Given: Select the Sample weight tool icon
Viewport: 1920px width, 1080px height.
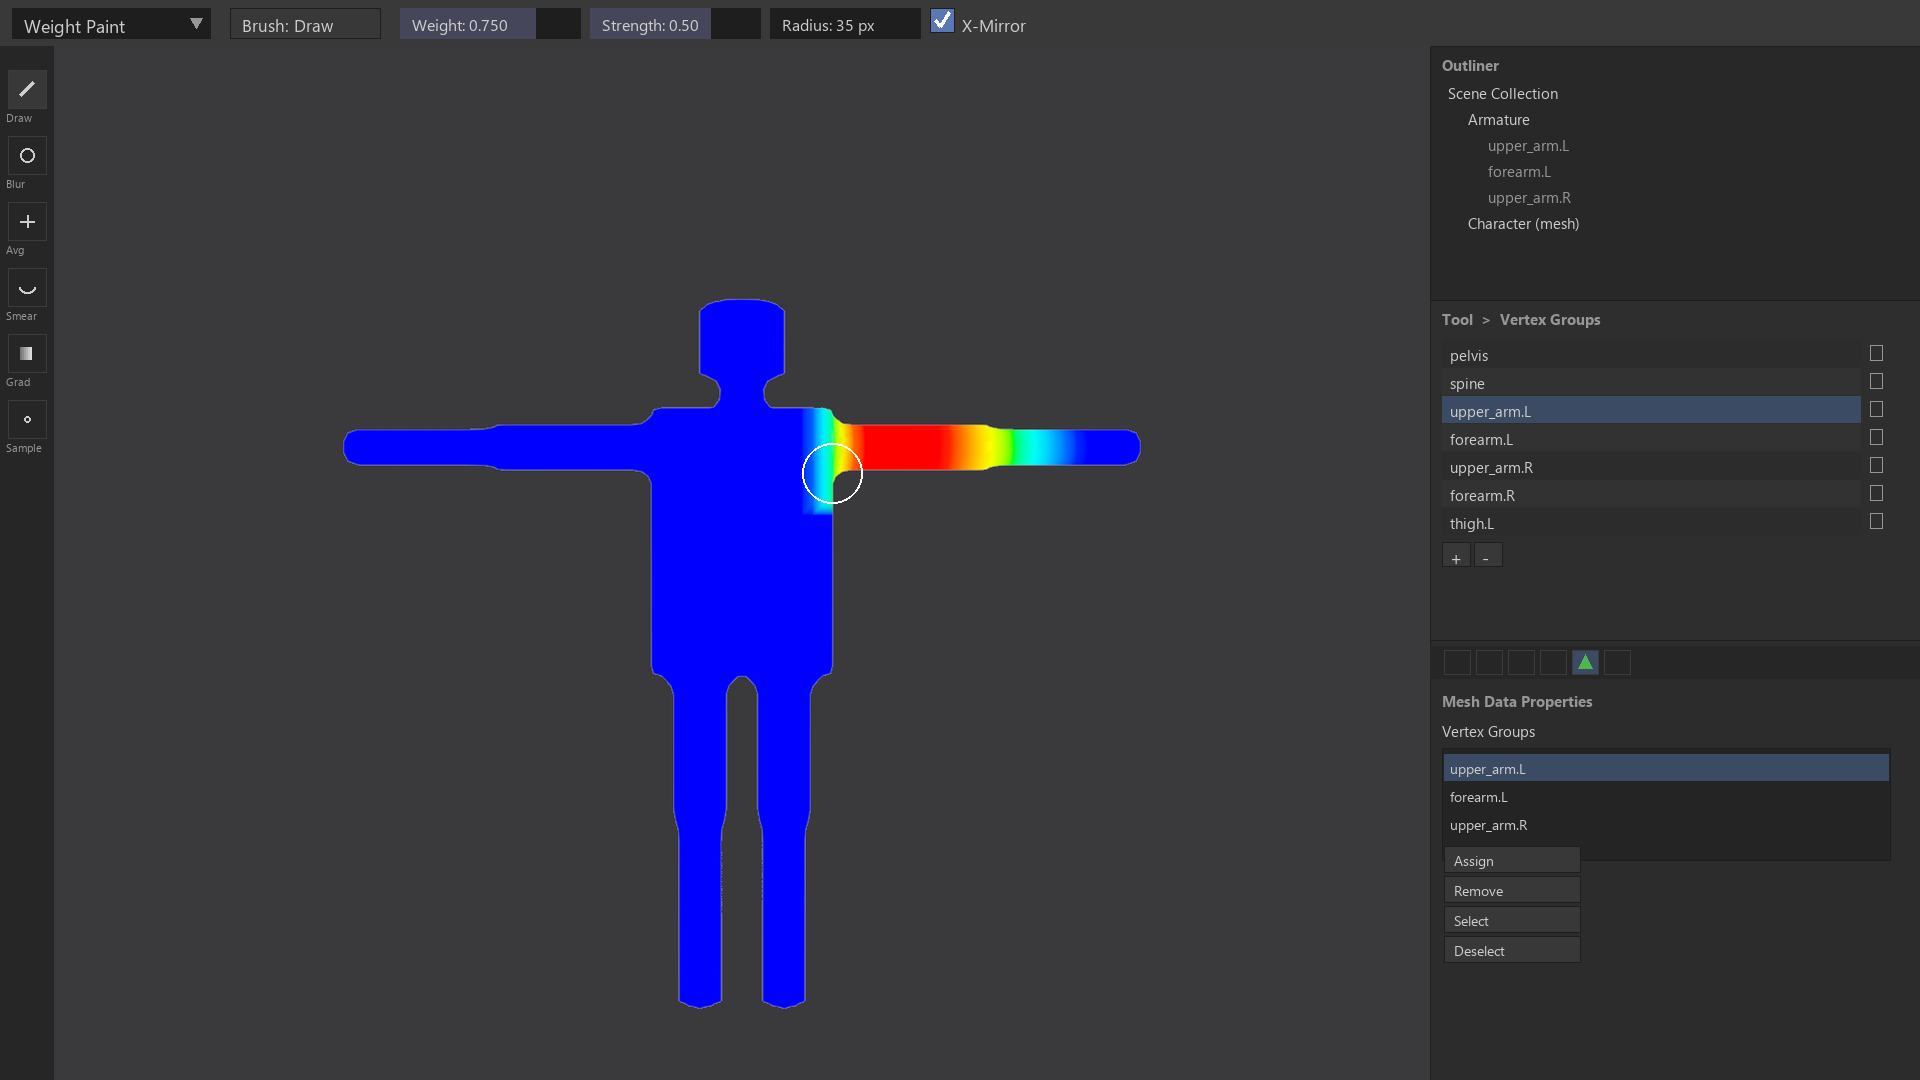Looking at the screenshot, I should [27, 420].
